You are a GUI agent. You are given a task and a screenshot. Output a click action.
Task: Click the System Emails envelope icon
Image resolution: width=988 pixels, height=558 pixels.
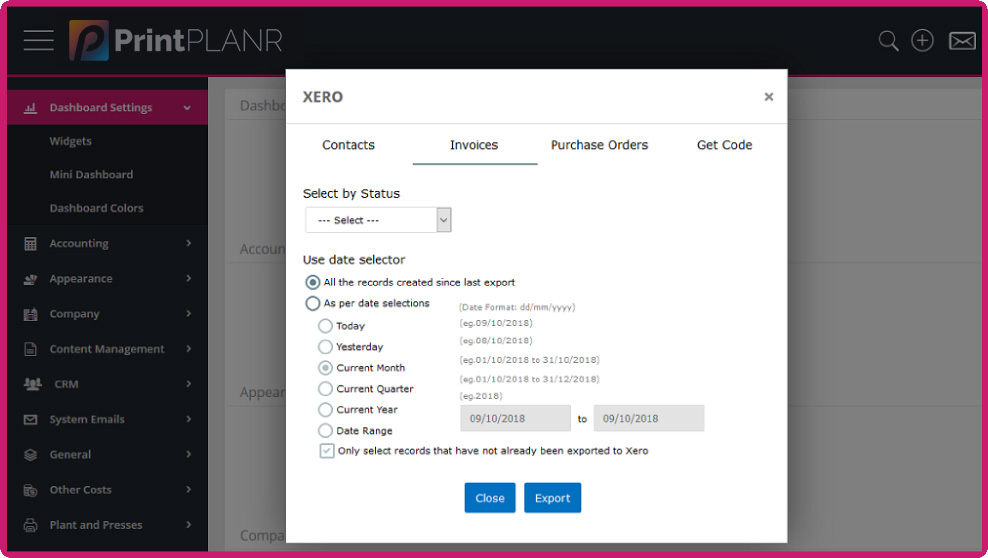coord(30,419)
